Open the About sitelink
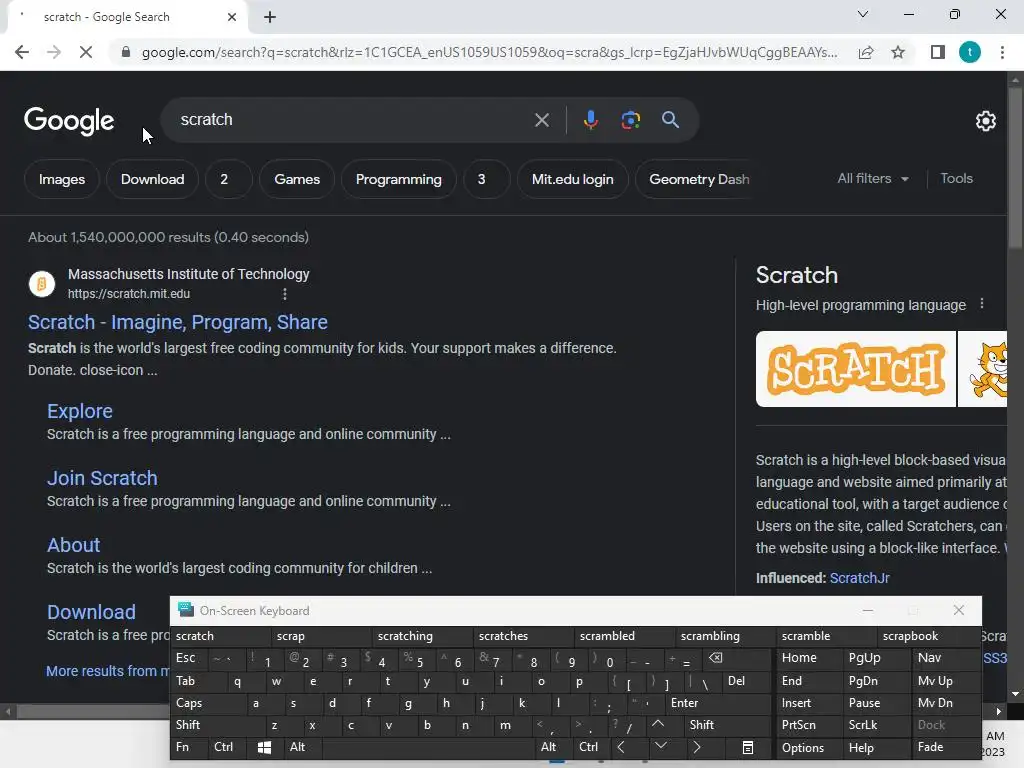The height and width of the screenshot is (768, 1024). coord(74,545)
